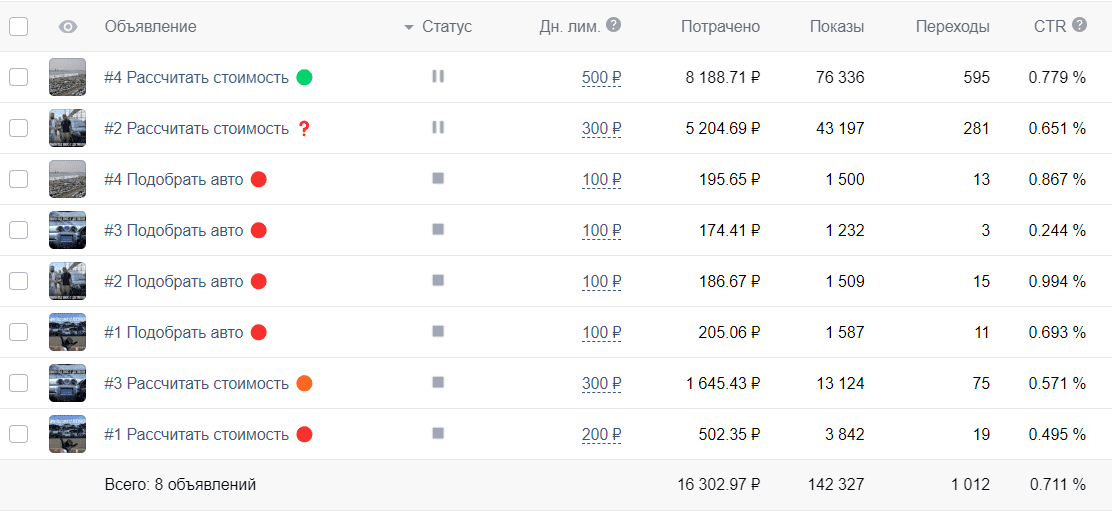The height and width of the screenshot is (512, 1112).
Task: Check the box for #4 Рассчитать стоимость row
Action: (x=18, y=77)
